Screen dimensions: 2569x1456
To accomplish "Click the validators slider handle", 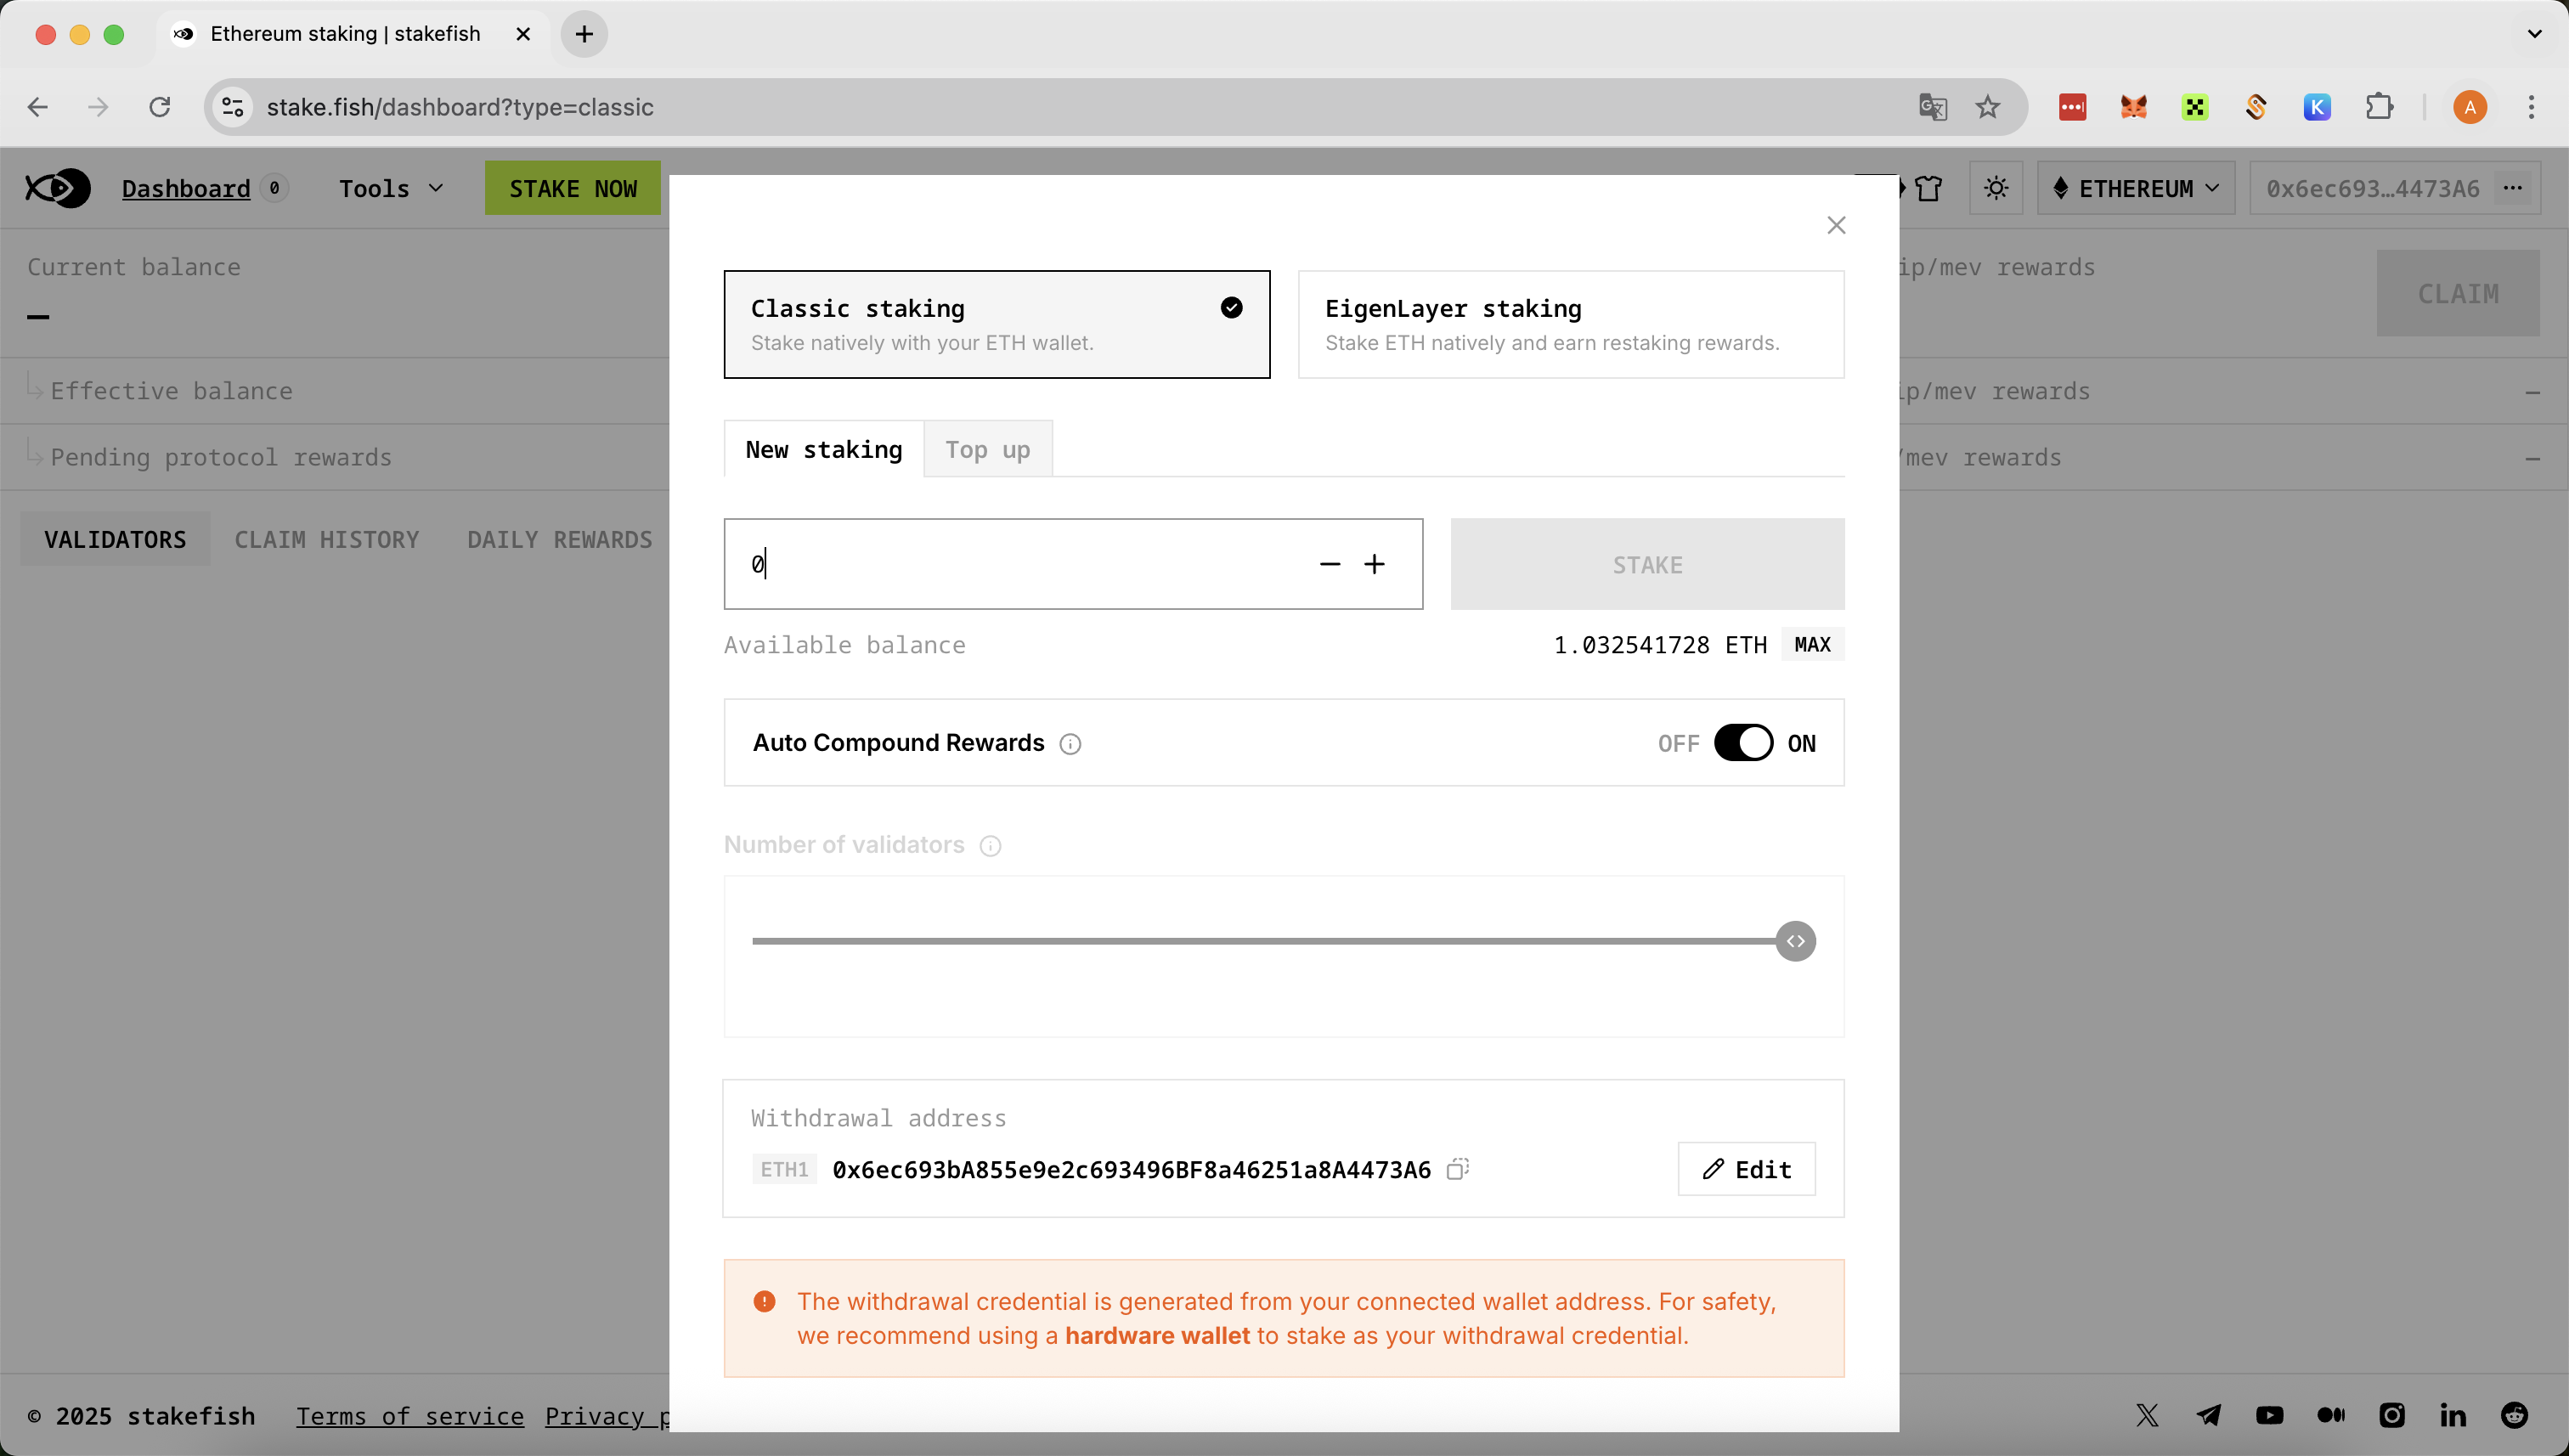I will pyautogui.click(x=1796, y=941).
